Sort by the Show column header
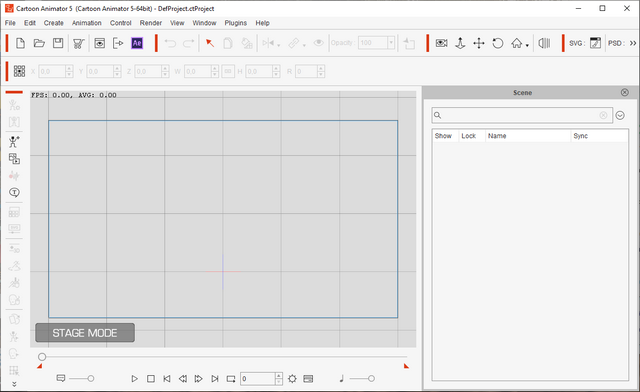 (443, 136)
